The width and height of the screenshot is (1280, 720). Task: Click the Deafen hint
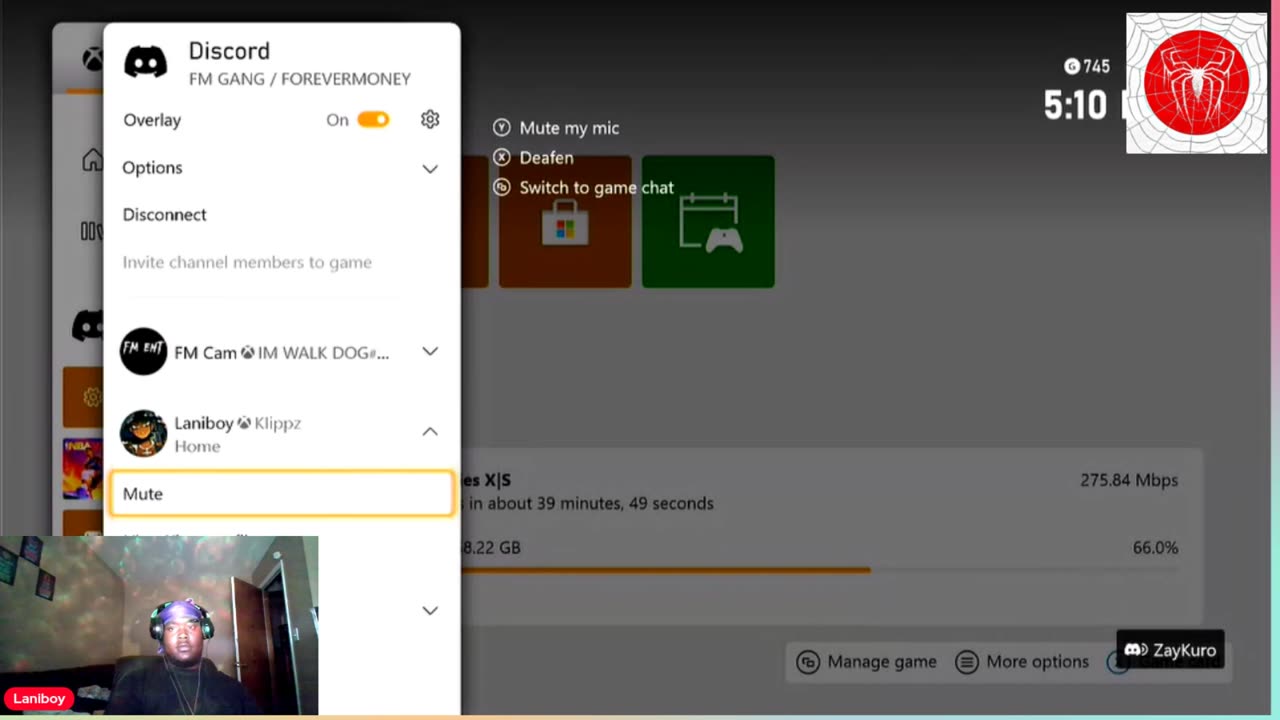(x=533, y=158)
